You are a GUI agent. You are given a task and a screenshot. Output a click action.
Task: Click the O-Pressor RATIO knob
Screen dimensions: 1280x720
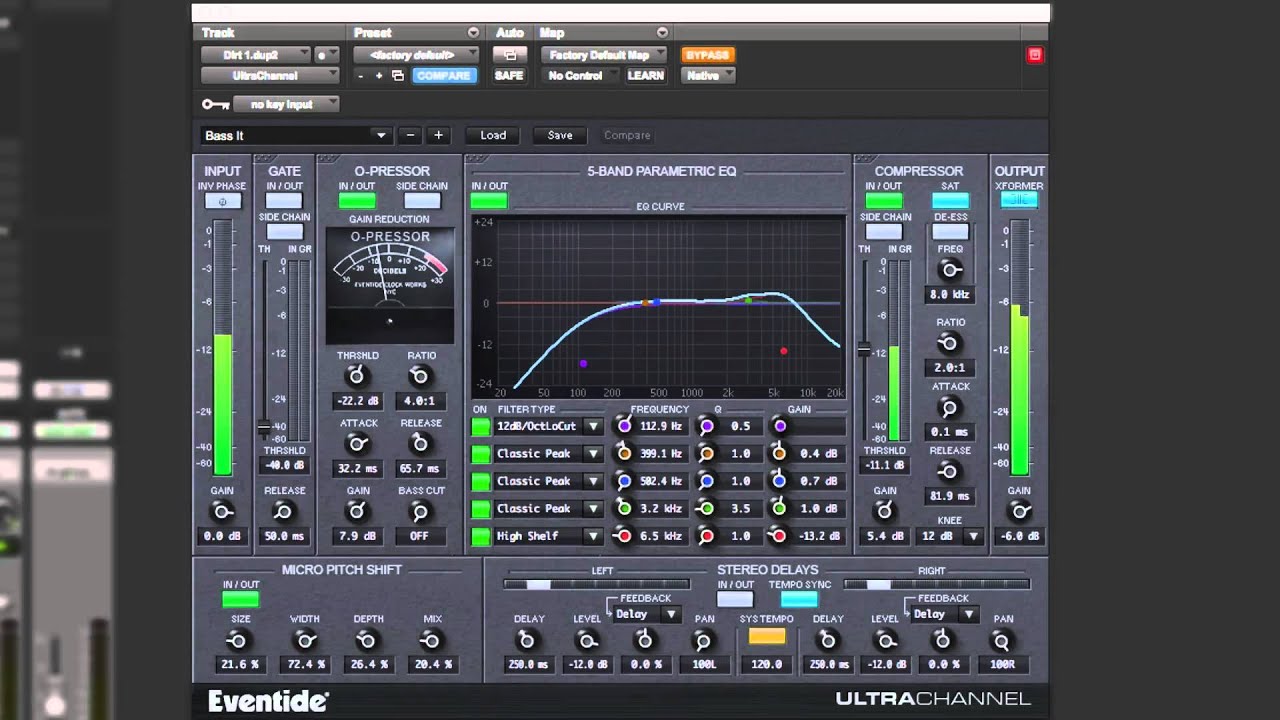[x=420, y=376]
